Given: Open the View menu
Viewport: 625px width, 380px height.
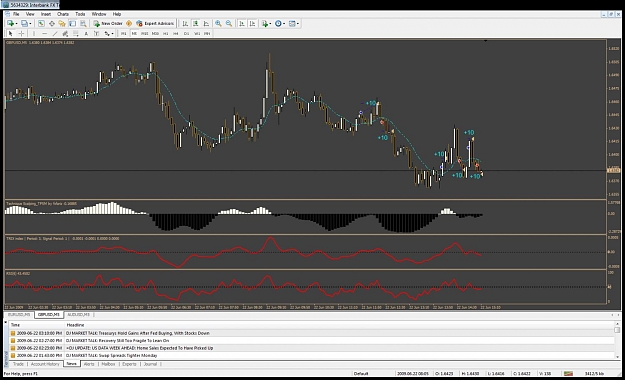Looking at the screenshot, I should (x=30, y=14).
